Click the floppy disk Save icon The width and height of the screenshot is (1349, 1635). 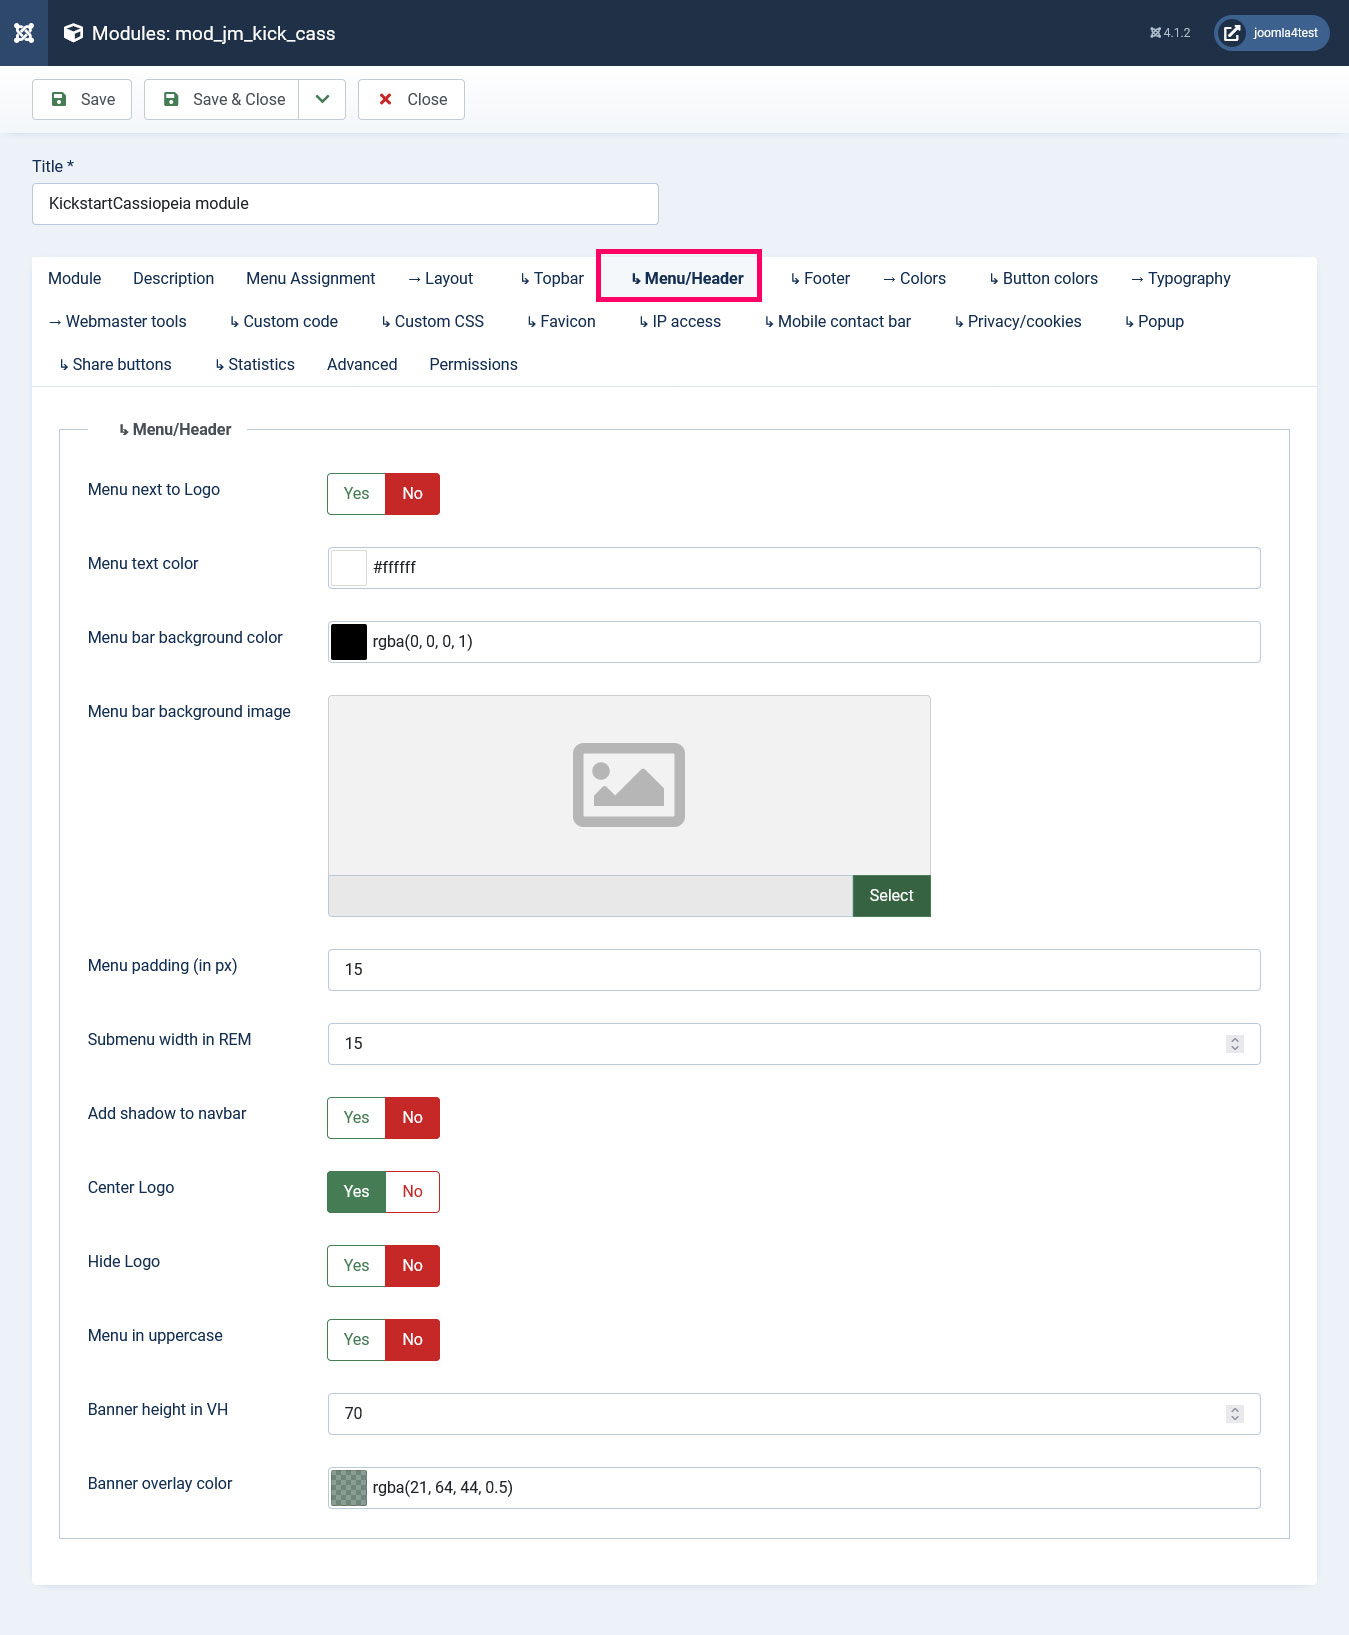pyautogui.click(x=59, y=99)
